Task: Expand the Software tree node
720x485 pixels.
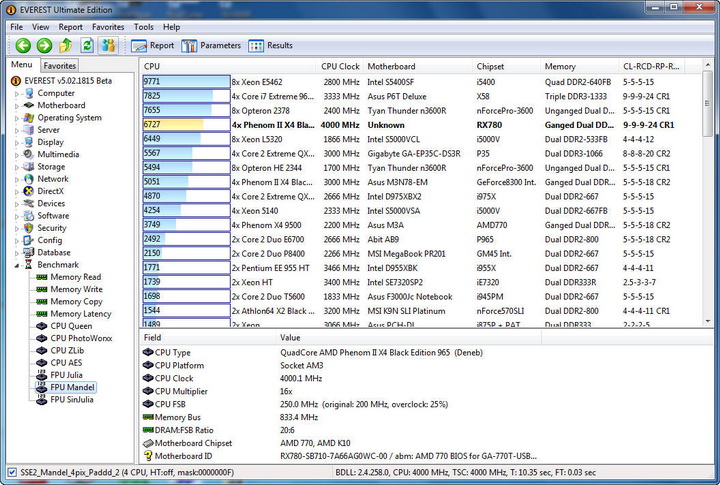Action: [x=17, y=216]
